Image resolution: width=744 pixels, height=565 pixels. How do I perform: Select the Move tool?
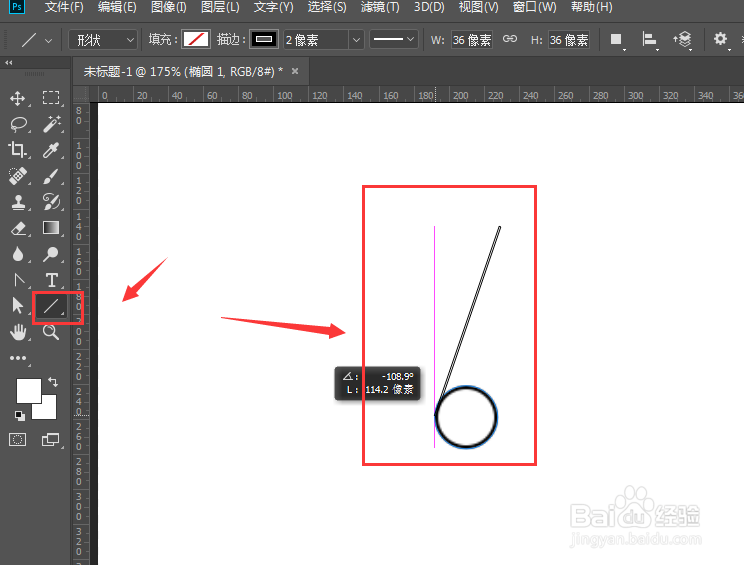click(x=18, y=98)
